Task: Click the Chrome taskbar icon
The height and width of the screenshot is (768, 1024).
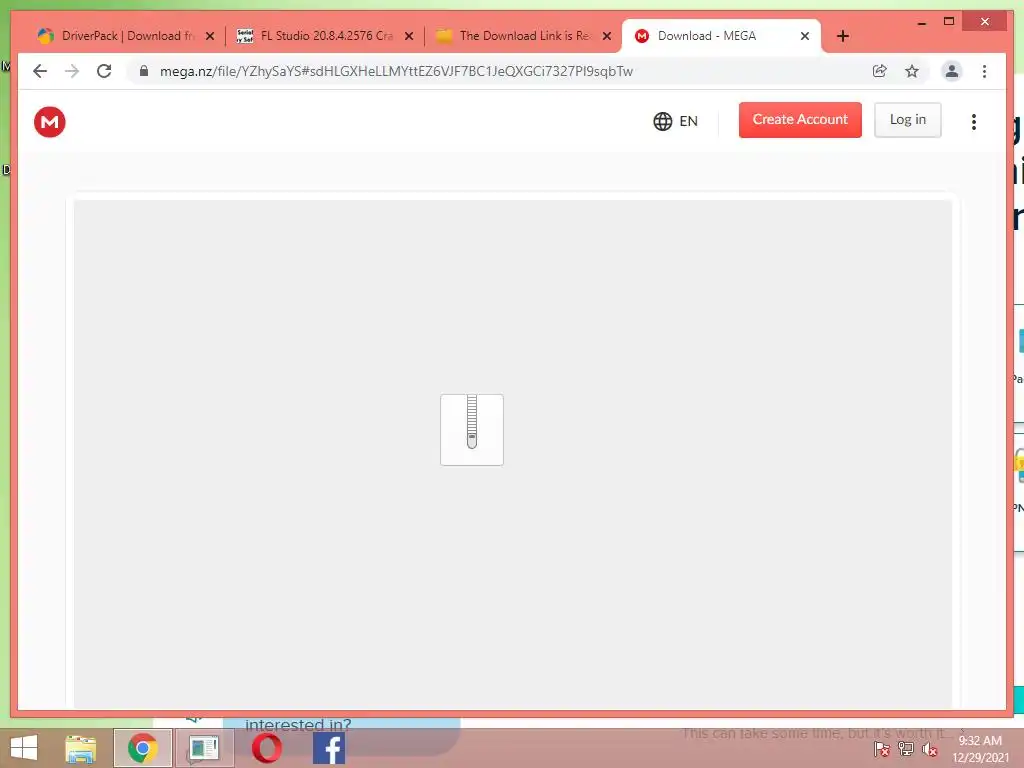Action: click(x=142, y=748)
